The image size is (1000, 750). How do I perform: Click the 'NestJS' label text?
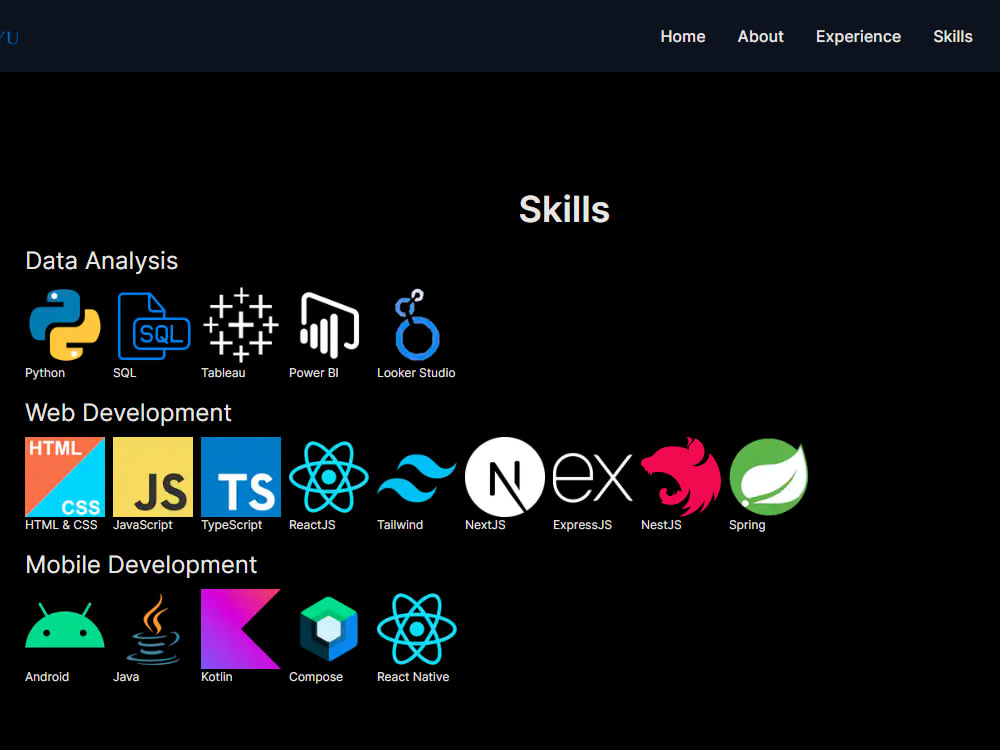point(661,525)
